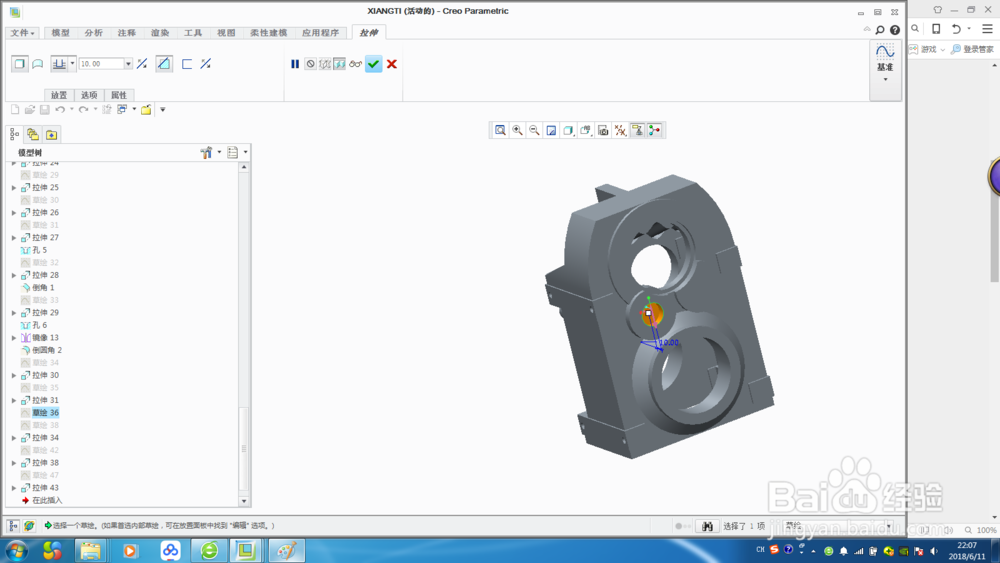Switch to the 柔性建模 ribbon tab

click(268, 33)
